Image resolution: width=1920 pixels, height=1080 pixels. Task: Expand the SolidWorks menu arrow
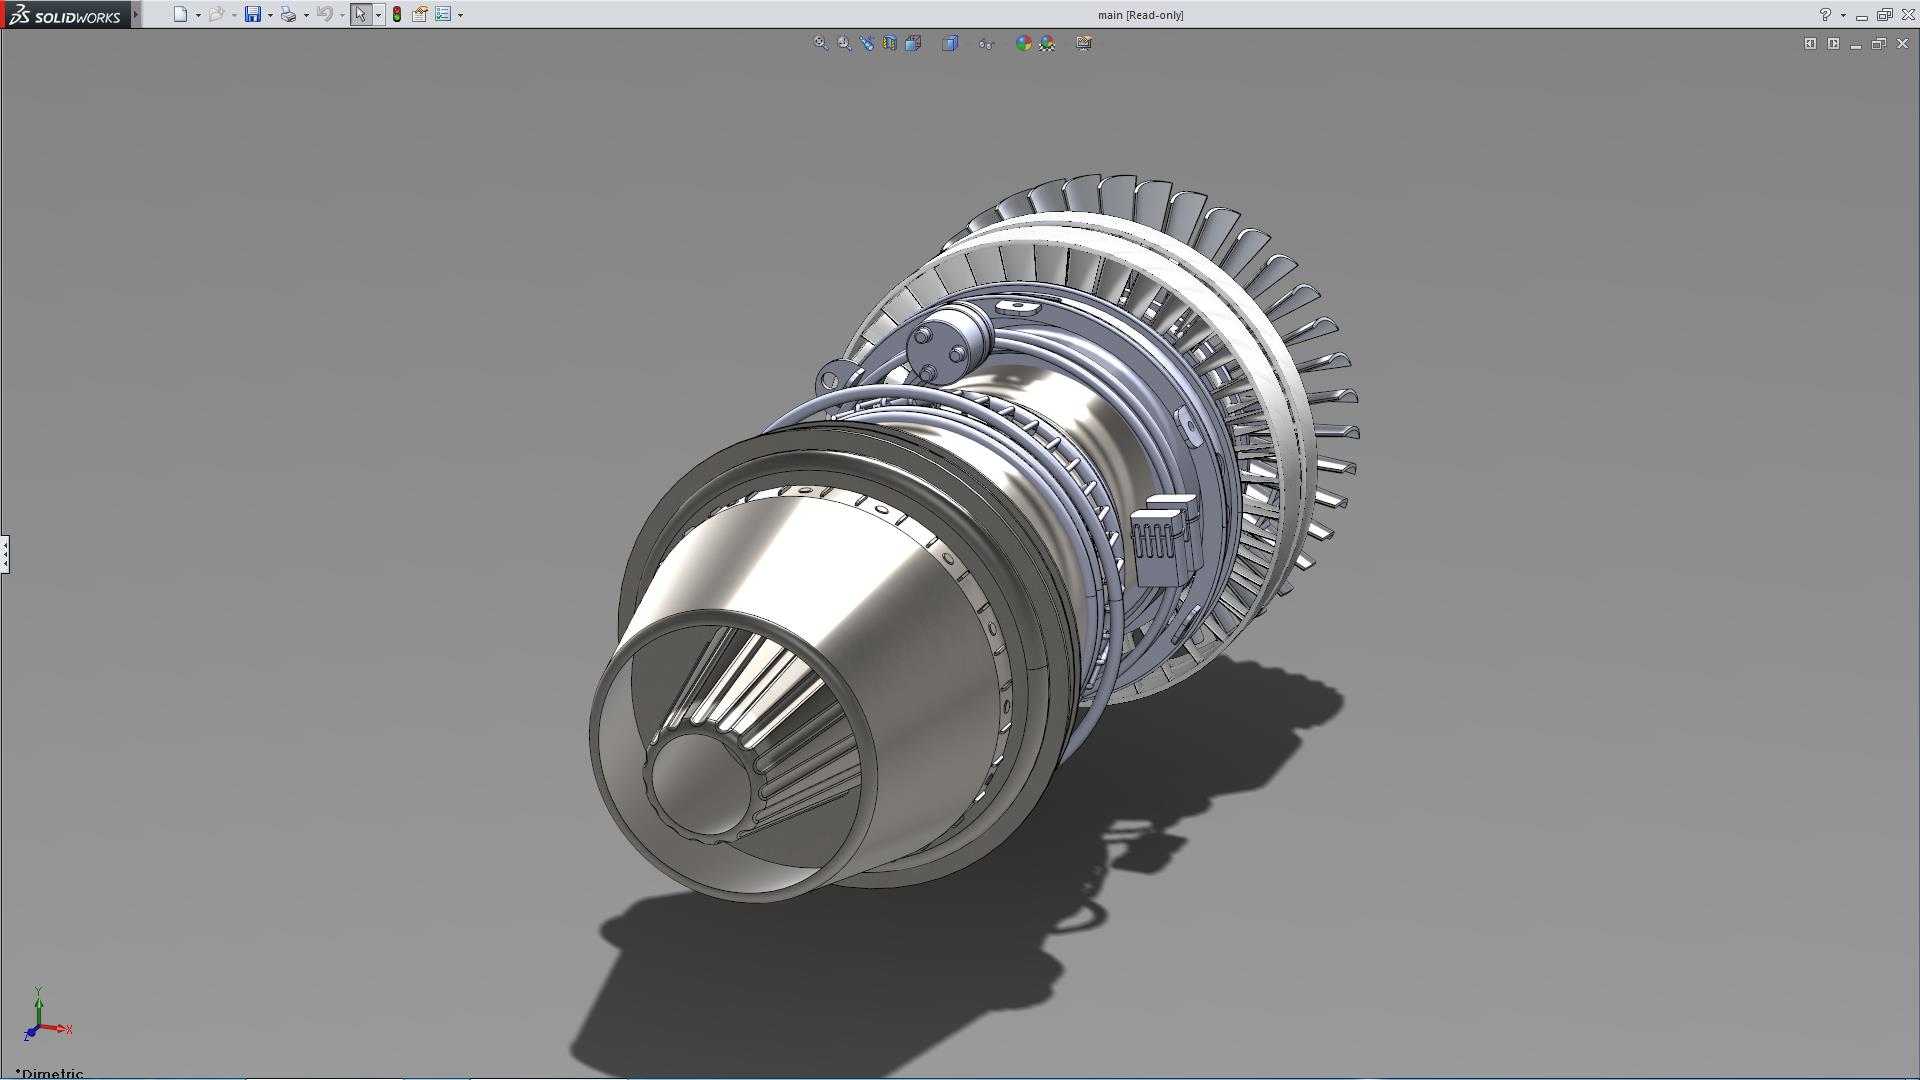click(136, 14)
